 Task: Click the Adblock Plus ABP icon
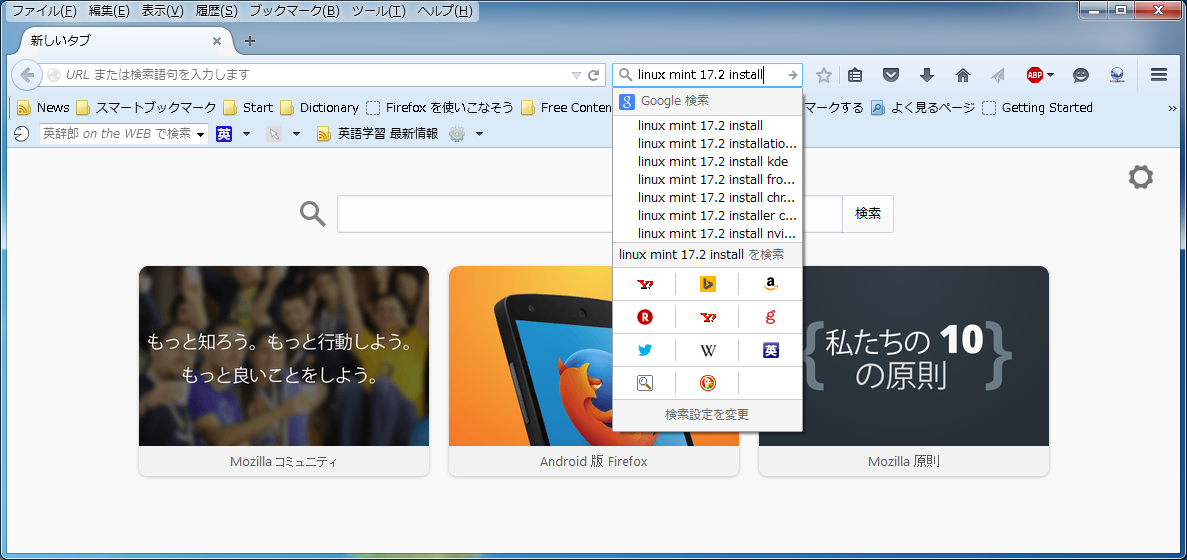1035,75
